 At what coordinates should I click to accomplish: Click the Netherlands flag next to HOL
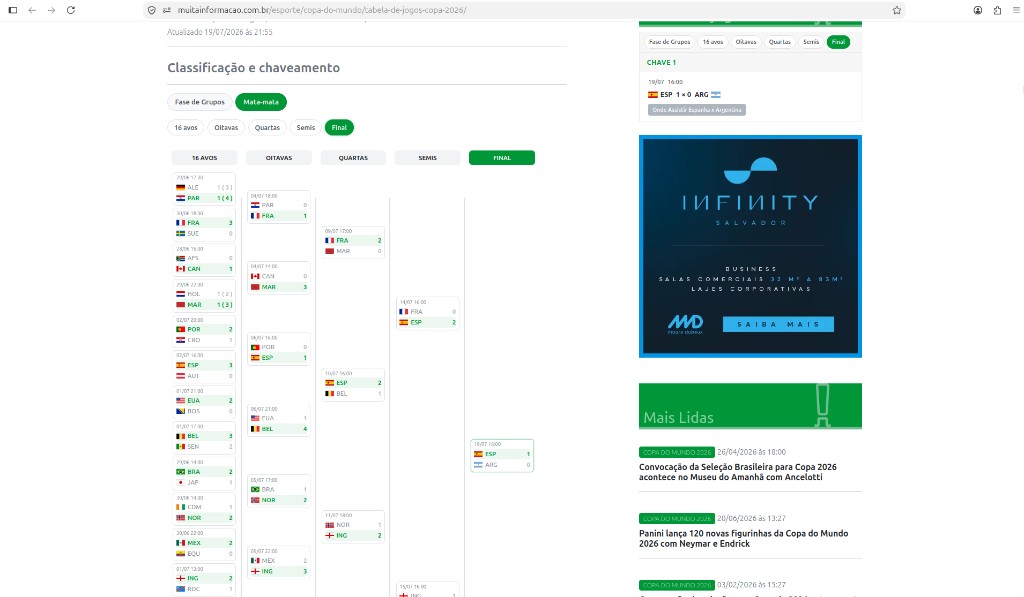(x=180, y=294)
